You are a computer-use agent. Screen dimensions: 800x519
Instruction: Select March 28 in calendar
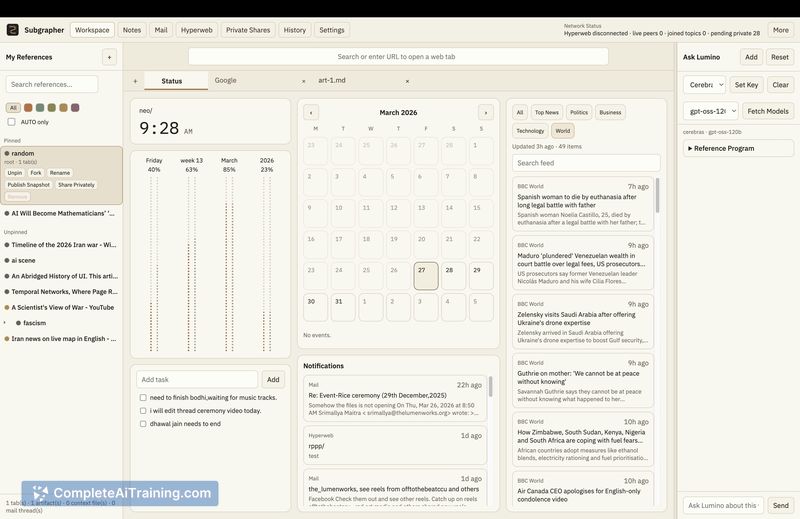point(454,276)
